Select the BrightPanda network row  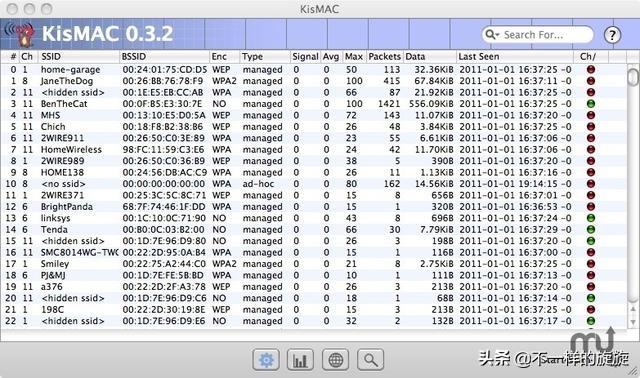313,207
